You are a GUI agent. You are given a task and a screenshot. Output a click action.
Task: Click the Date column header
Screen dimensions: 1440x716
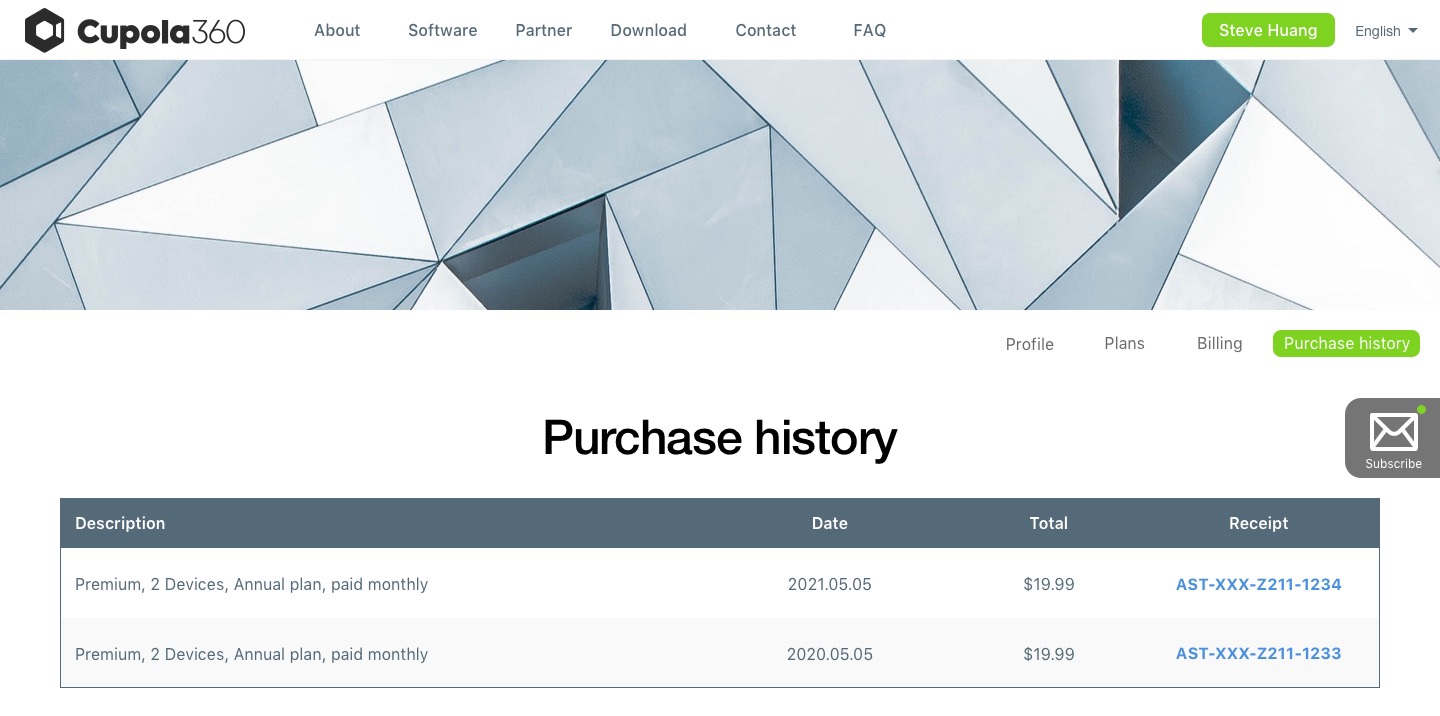[830, 523]
